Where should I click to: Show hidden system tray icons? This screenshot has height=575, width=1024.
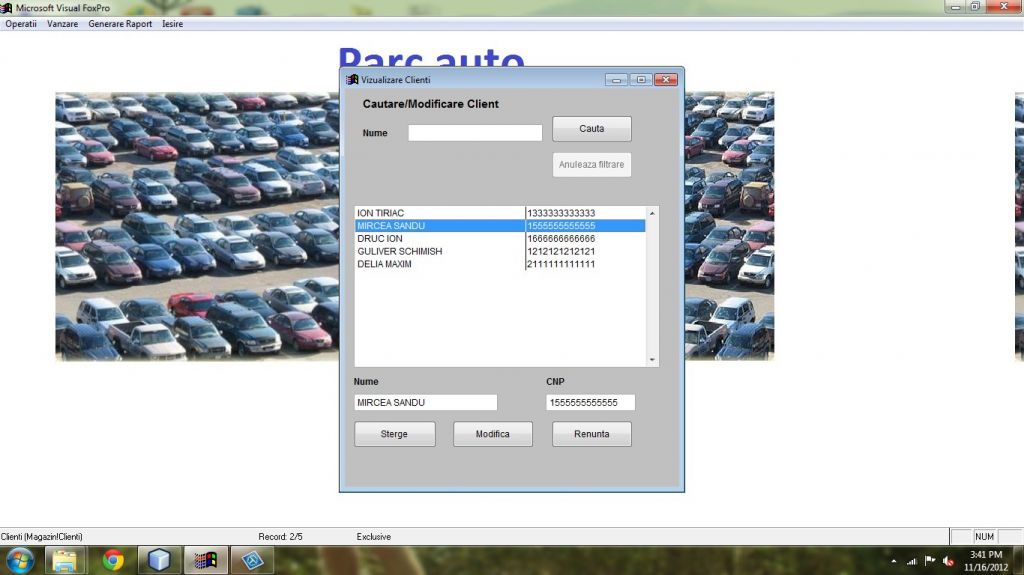click(x=892, y=561)
